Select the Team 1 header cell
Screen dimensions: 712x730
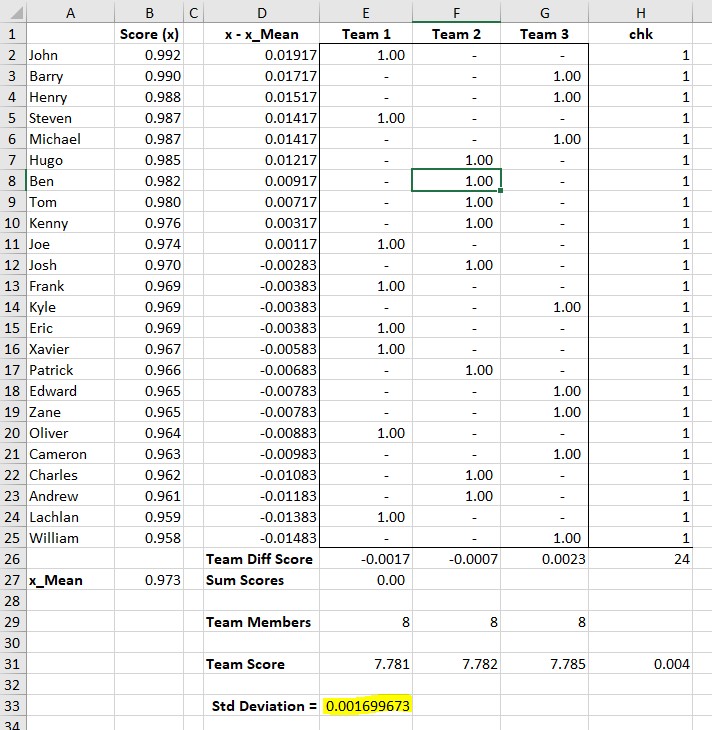pyautogui.click(x=366, y=34)
